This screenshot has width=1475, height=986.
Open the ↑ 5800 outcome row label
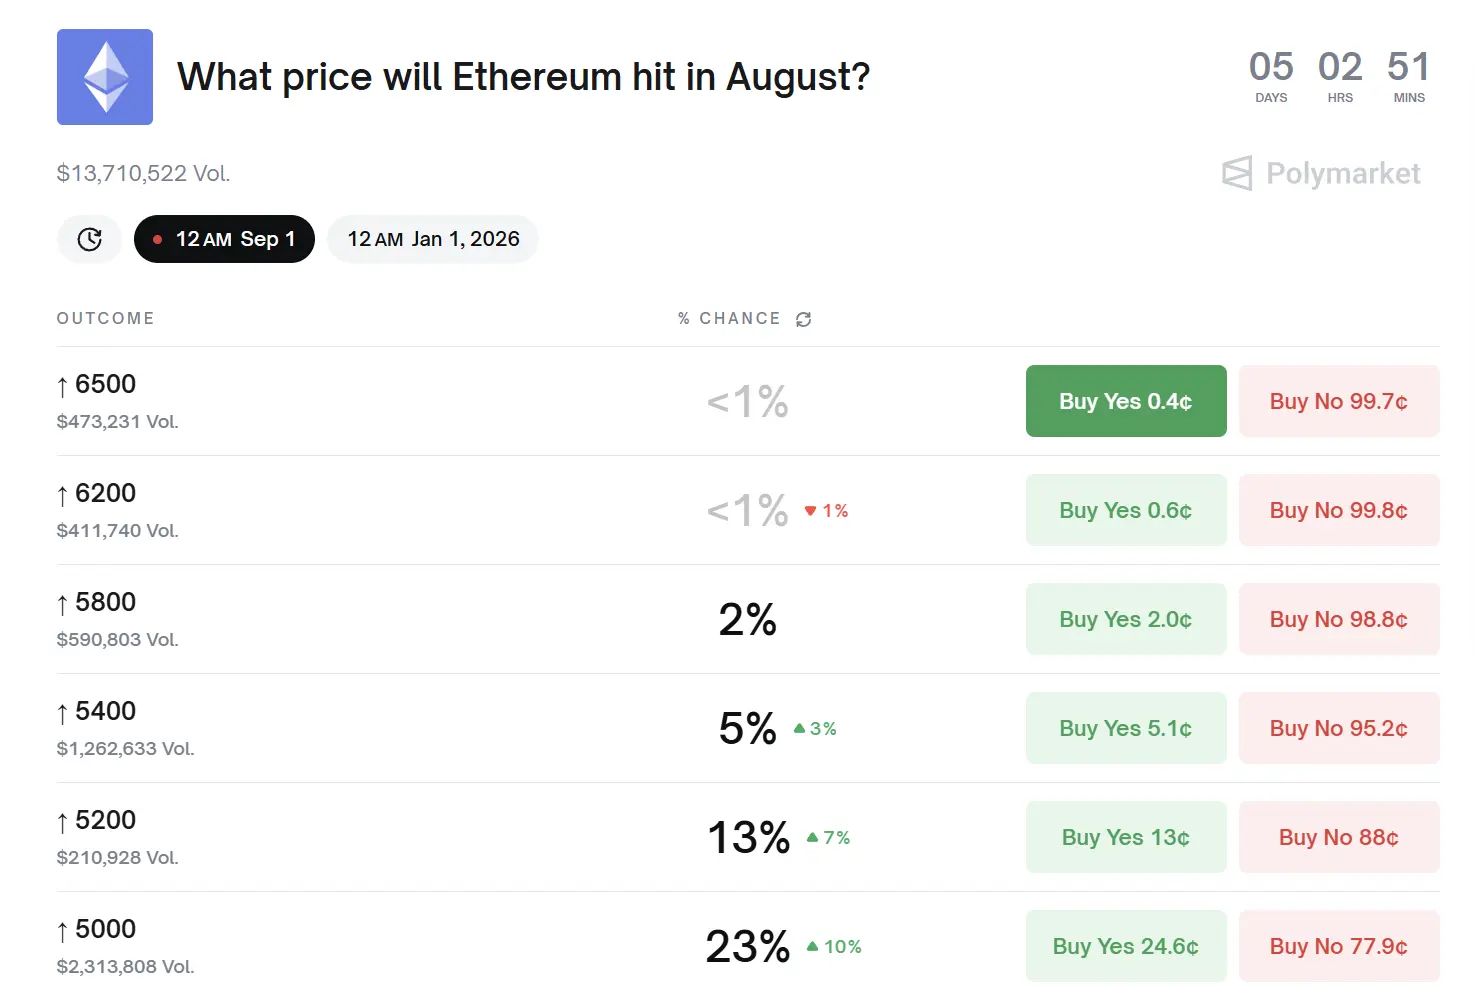(x=97, y=603)
